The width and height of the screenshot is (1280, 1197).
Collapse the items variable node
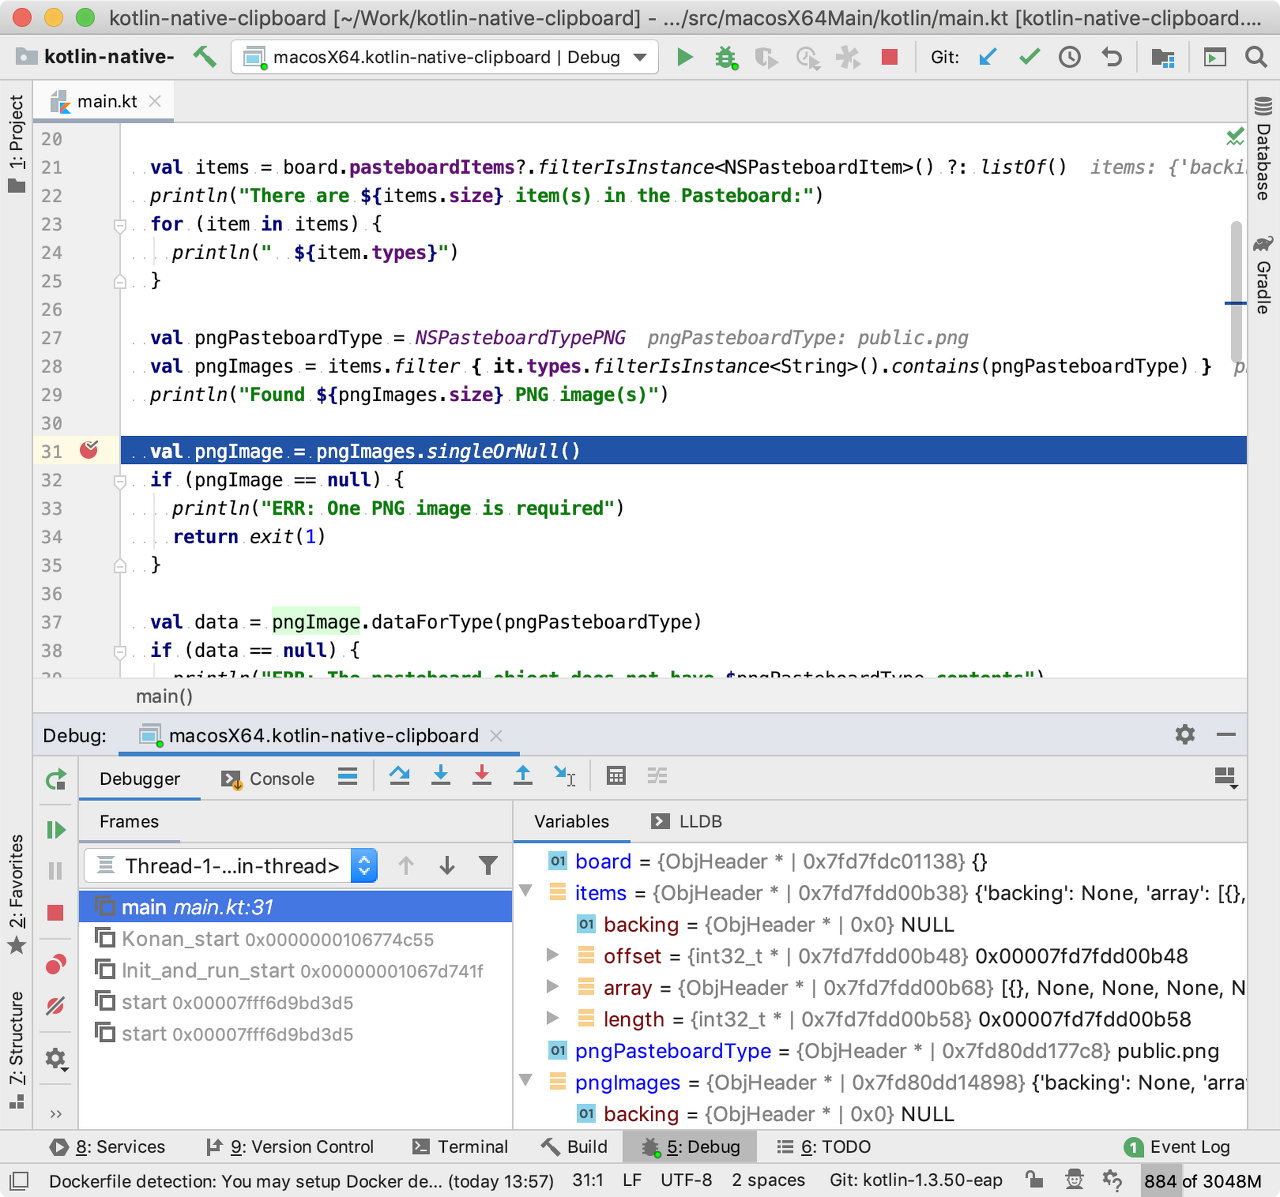pos(526,890)
